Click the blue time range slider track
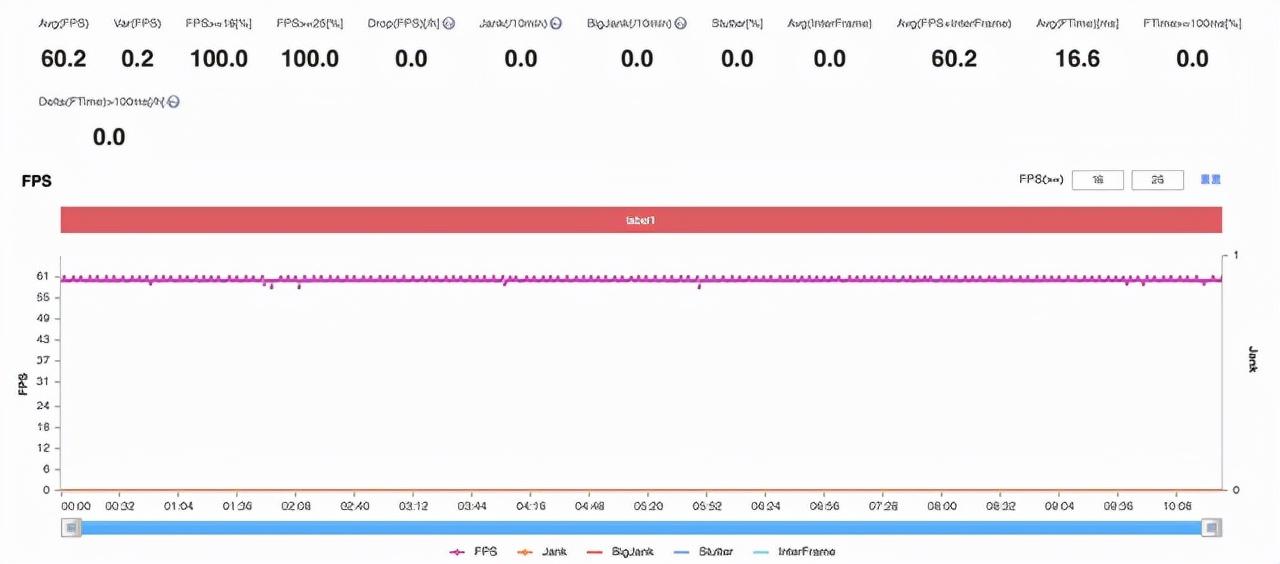 [640, 527]
